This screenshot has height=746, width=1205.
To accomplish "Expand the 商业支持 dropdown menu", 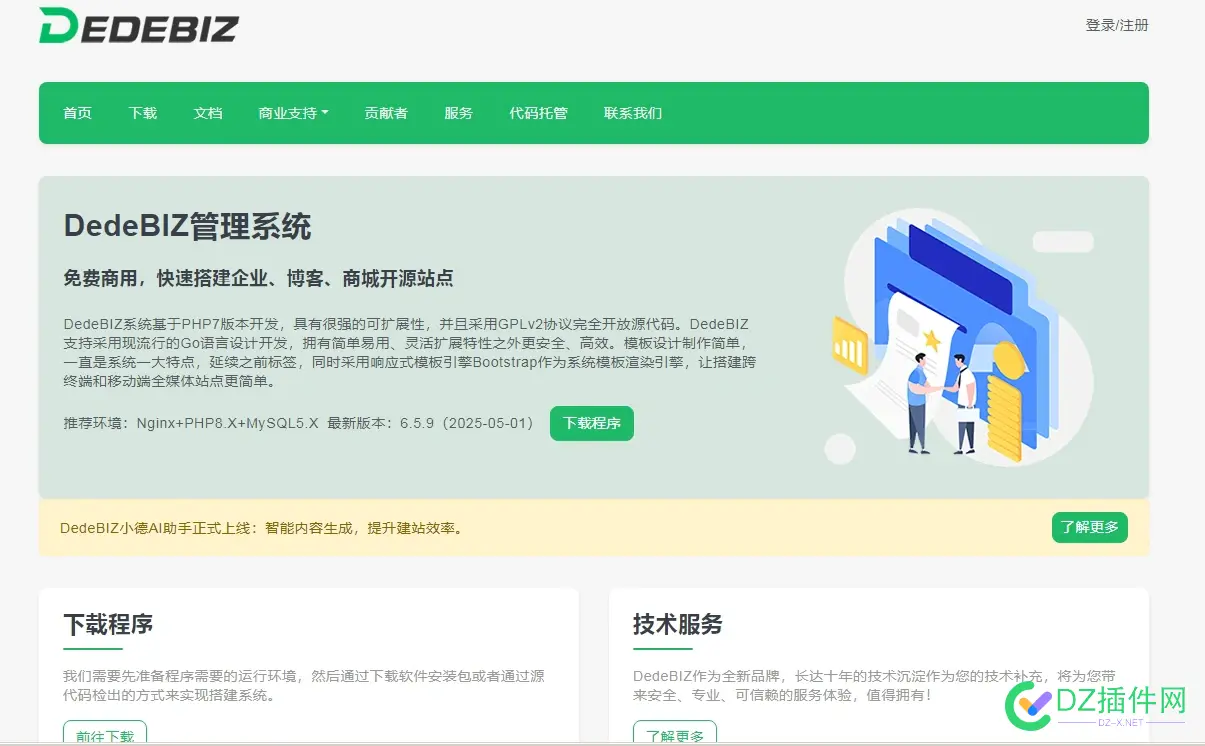I will [x=287, y=113].
